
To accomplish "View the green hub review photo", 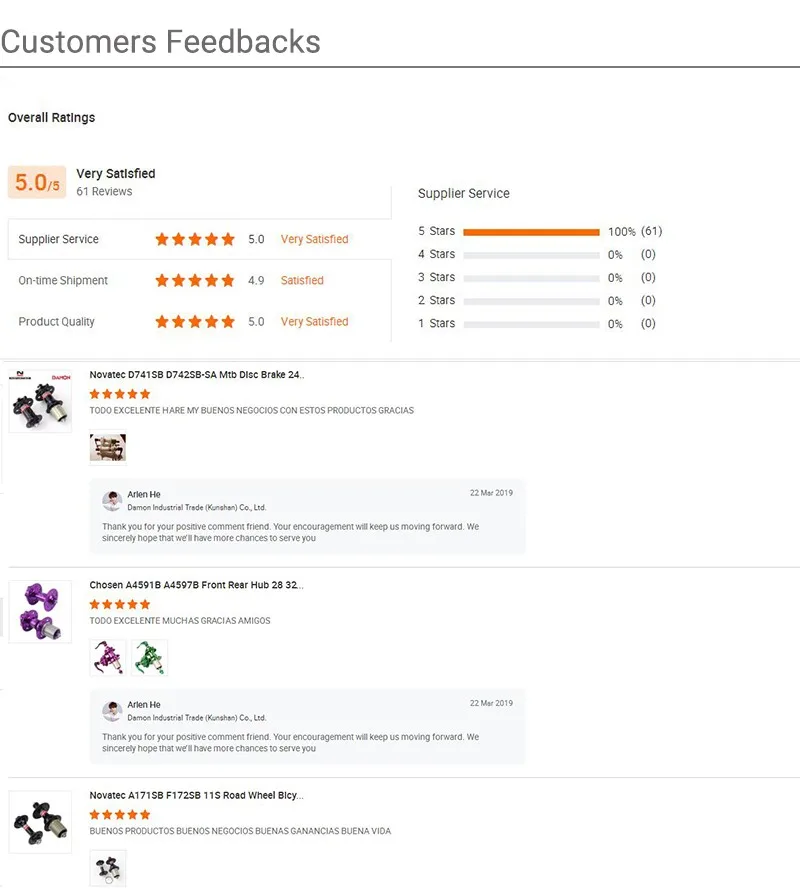I will tap(150, 658).
